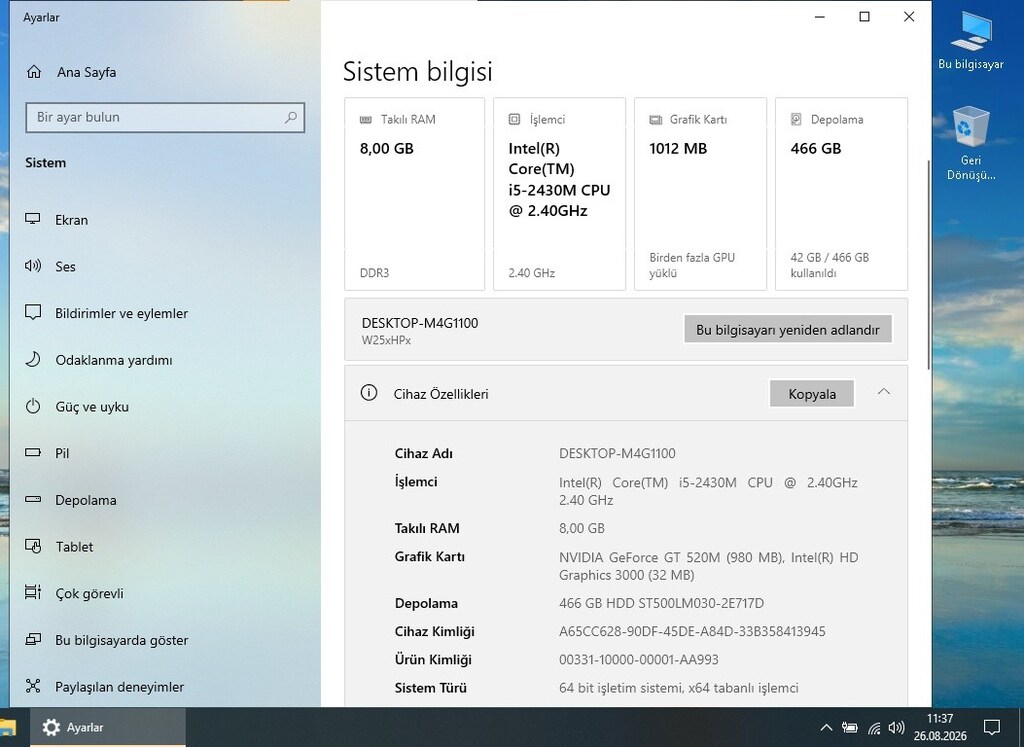Click the 8,00 GB RAM card value
Viewport: 1024px width, 747px height.
[387, 149]
